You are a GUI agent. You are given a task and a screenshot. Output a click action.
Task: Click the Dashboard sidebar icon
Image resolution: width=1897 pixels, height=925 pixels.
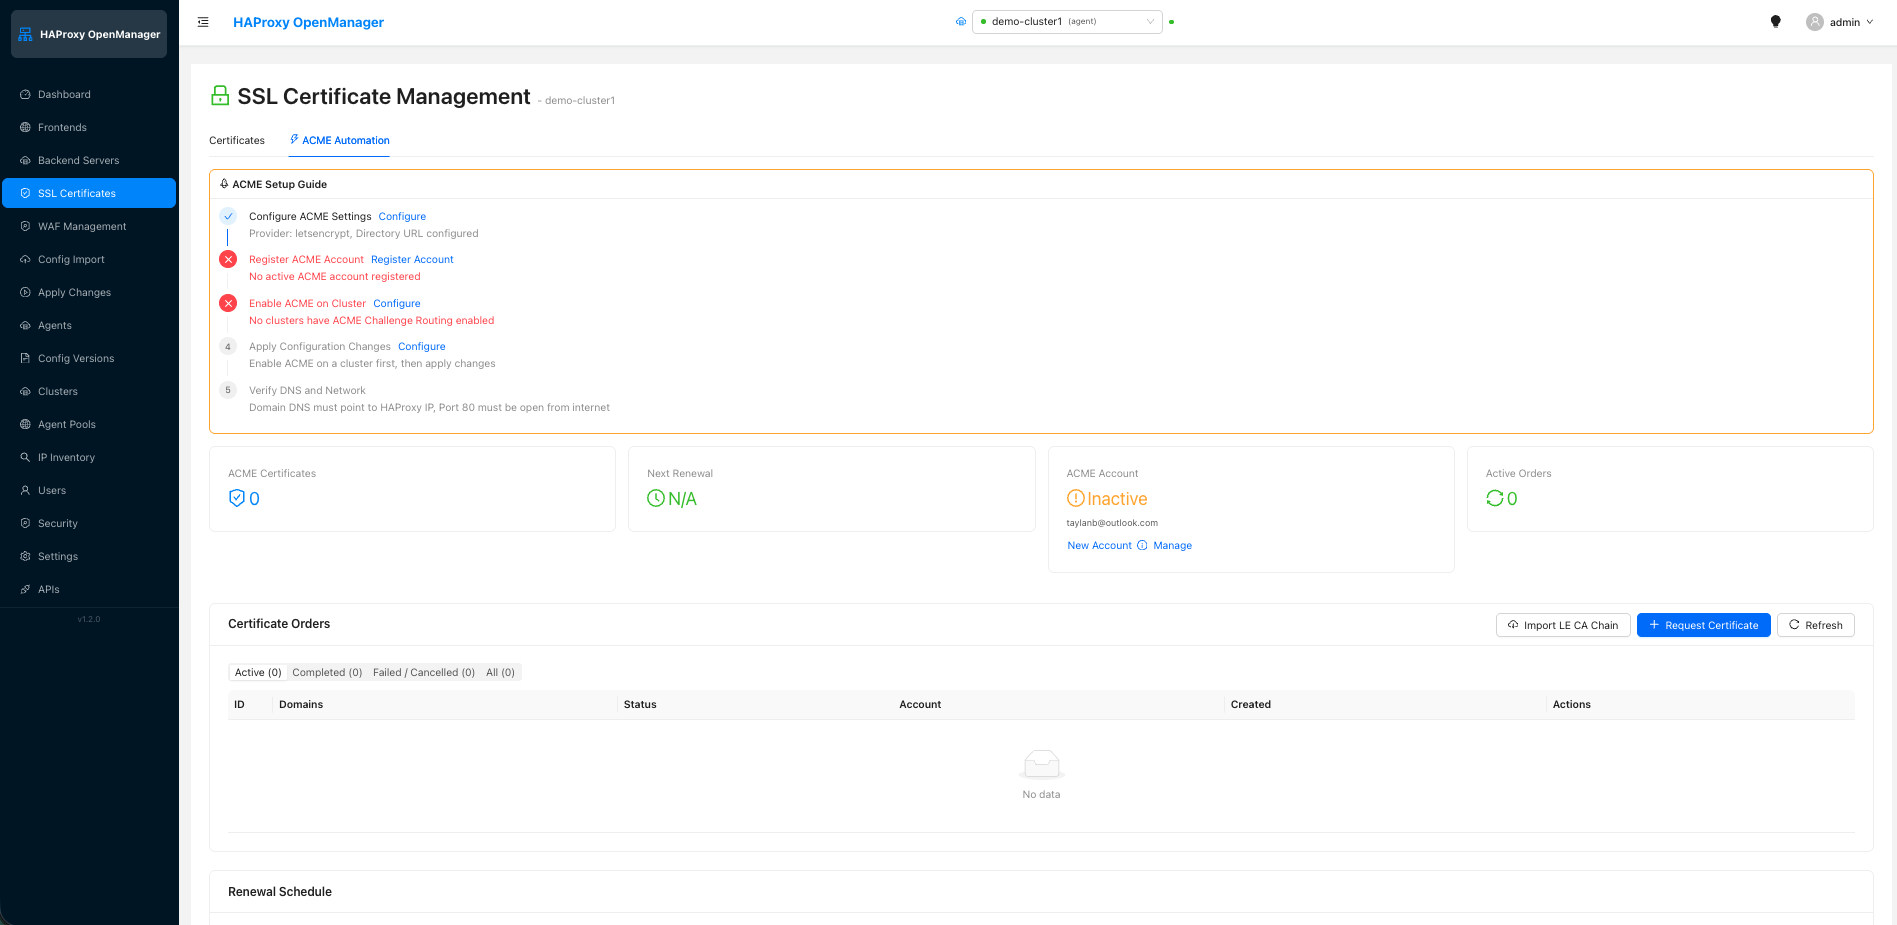tap(25, 94)
